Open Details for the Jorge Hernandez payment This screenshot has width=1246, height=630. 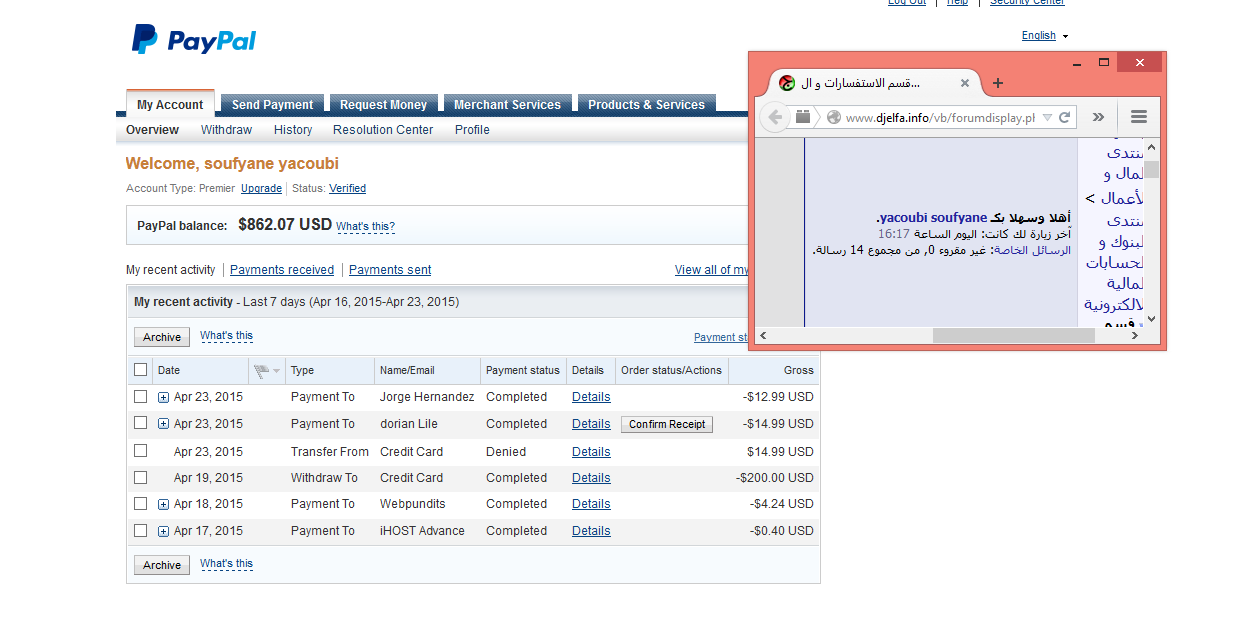(591, 397)
